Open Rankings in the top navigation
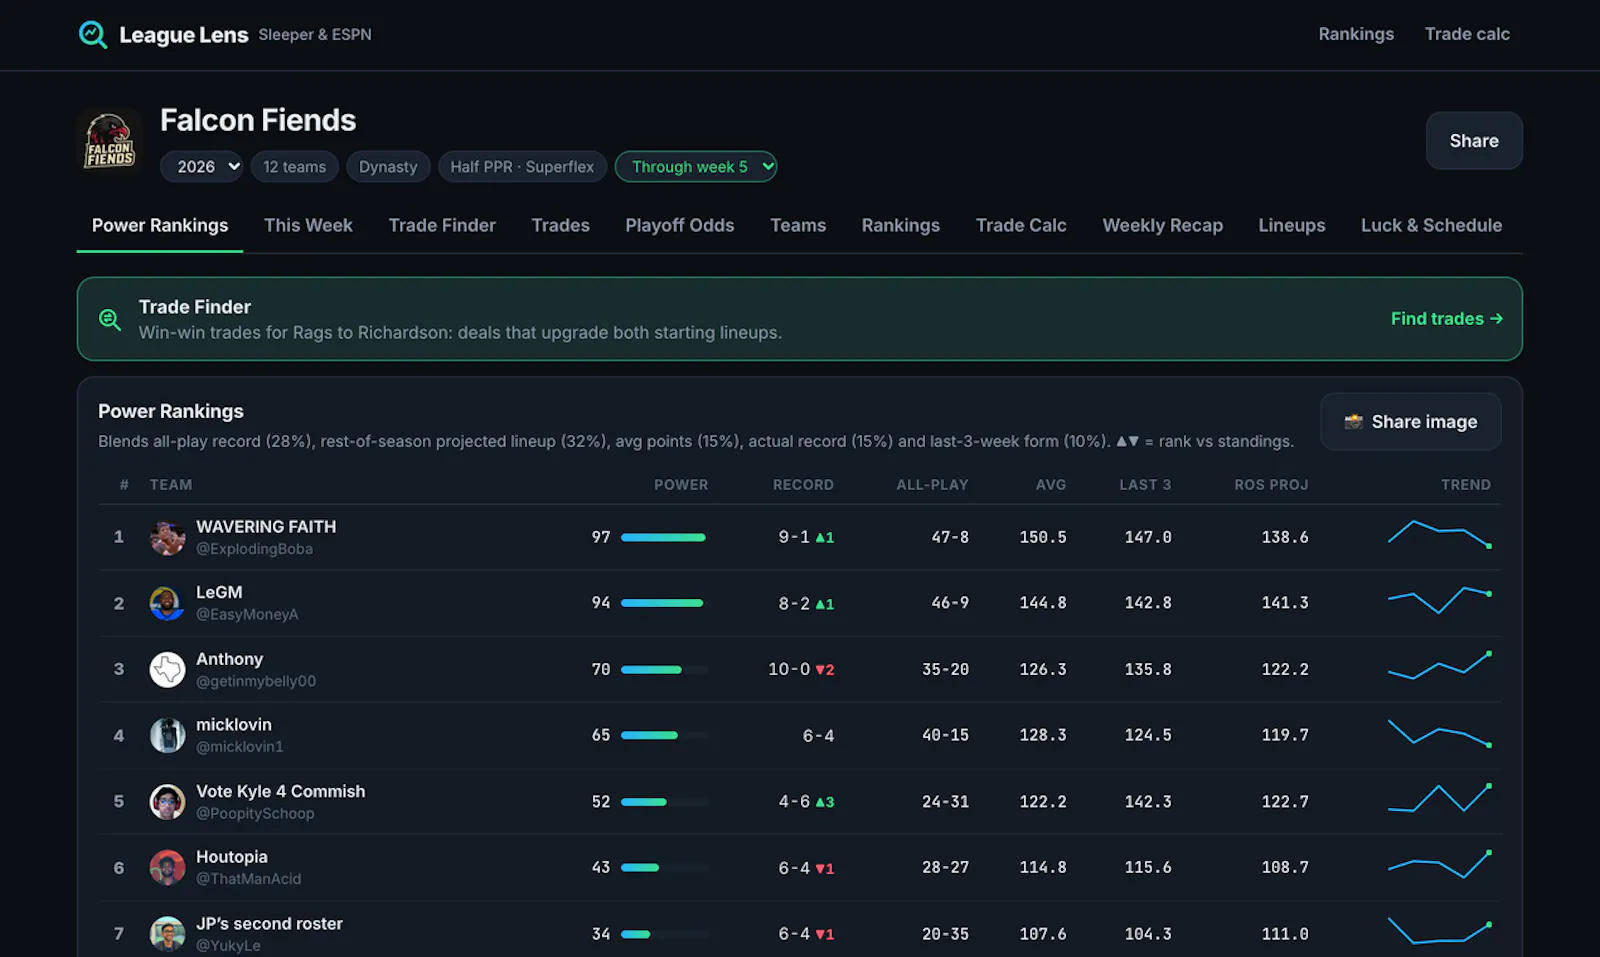This screenshot has height=957, width=1600. 1356,34
